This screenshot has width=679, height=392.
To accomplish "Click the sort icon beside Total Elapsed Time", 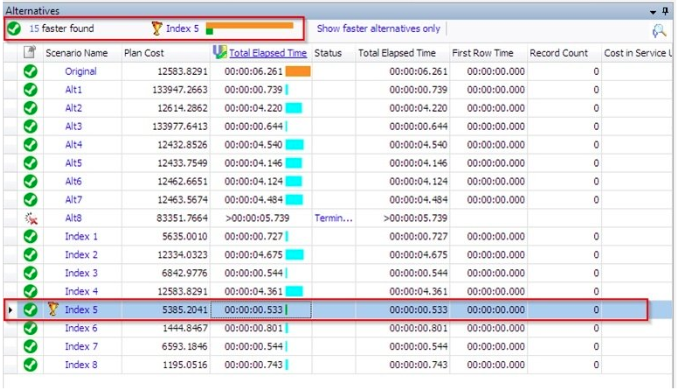I will tap(220, 52).
